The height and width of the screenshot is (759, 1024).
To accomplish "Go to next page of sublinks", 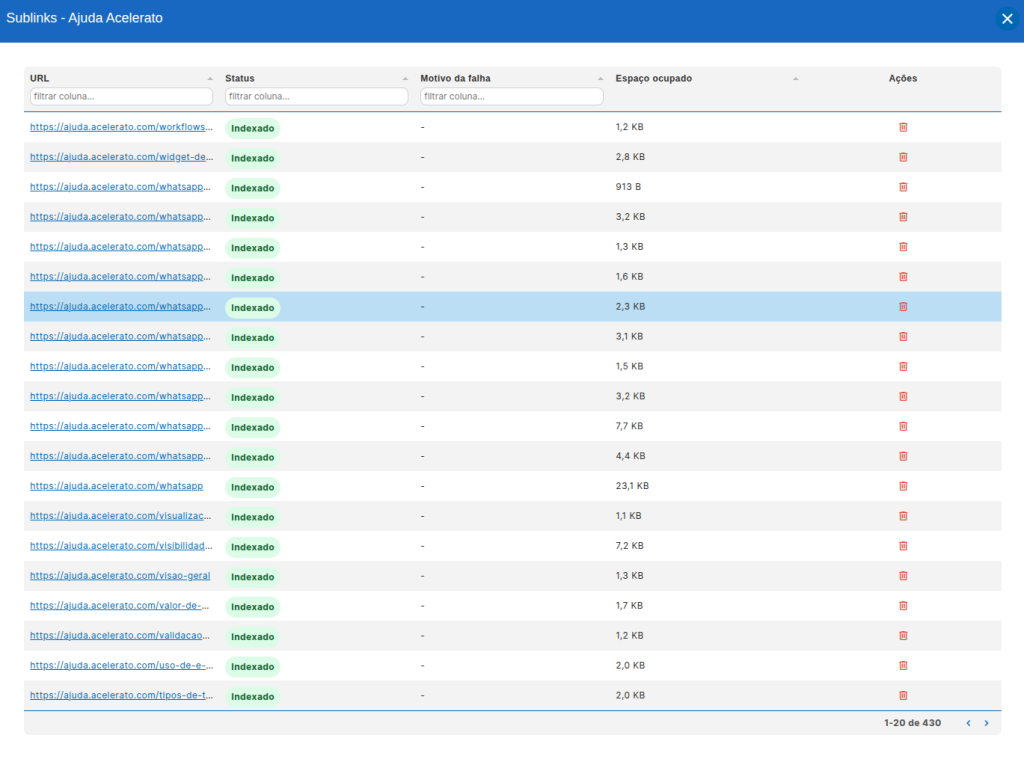I will coord(986,723).
